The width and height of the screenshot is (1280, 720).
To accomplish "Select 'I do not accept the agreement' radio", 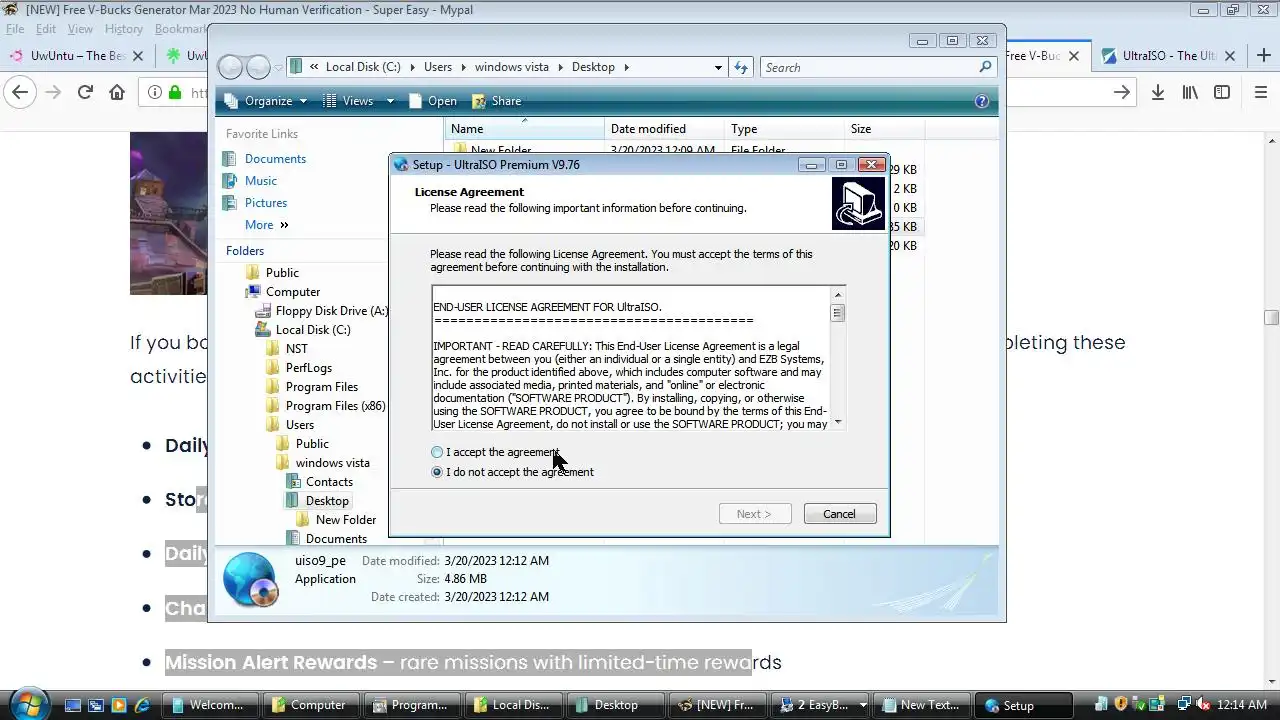I will (437, 472).
